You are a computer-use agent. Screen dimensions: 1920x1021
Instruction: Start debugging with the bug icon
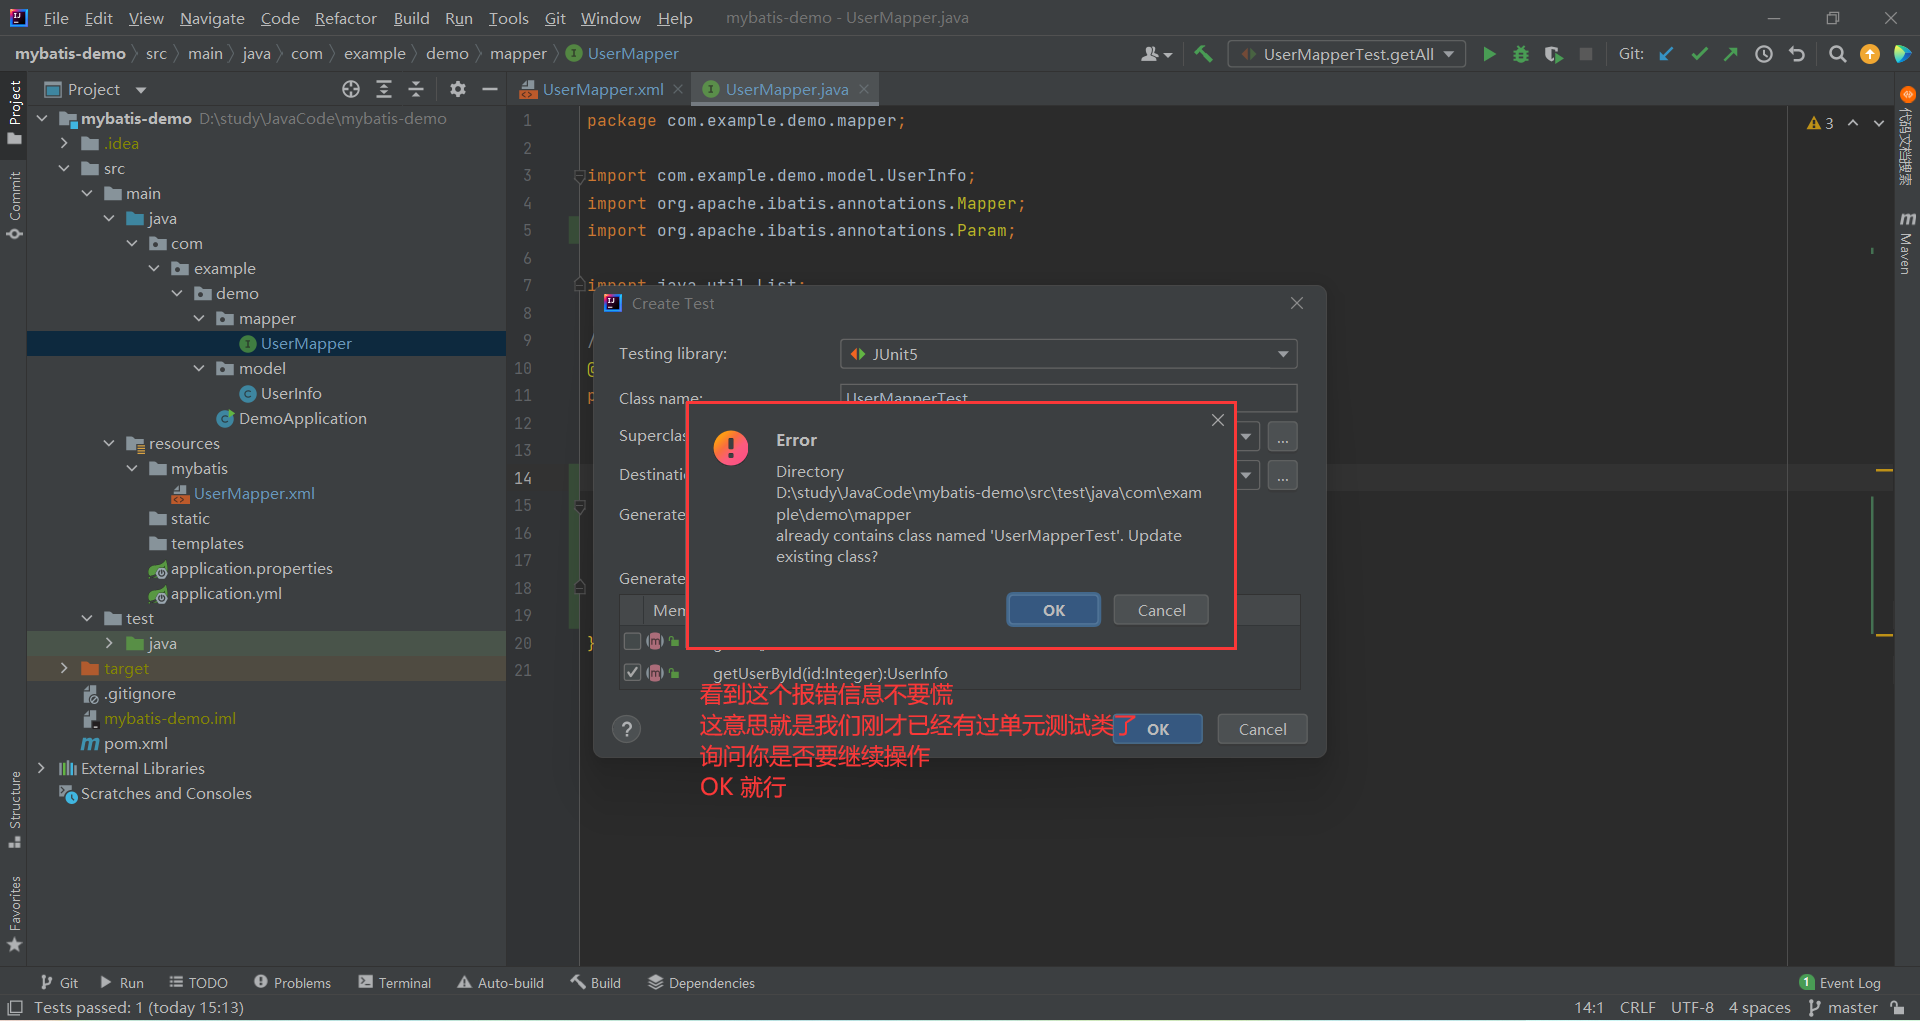tap(1521, 54)
